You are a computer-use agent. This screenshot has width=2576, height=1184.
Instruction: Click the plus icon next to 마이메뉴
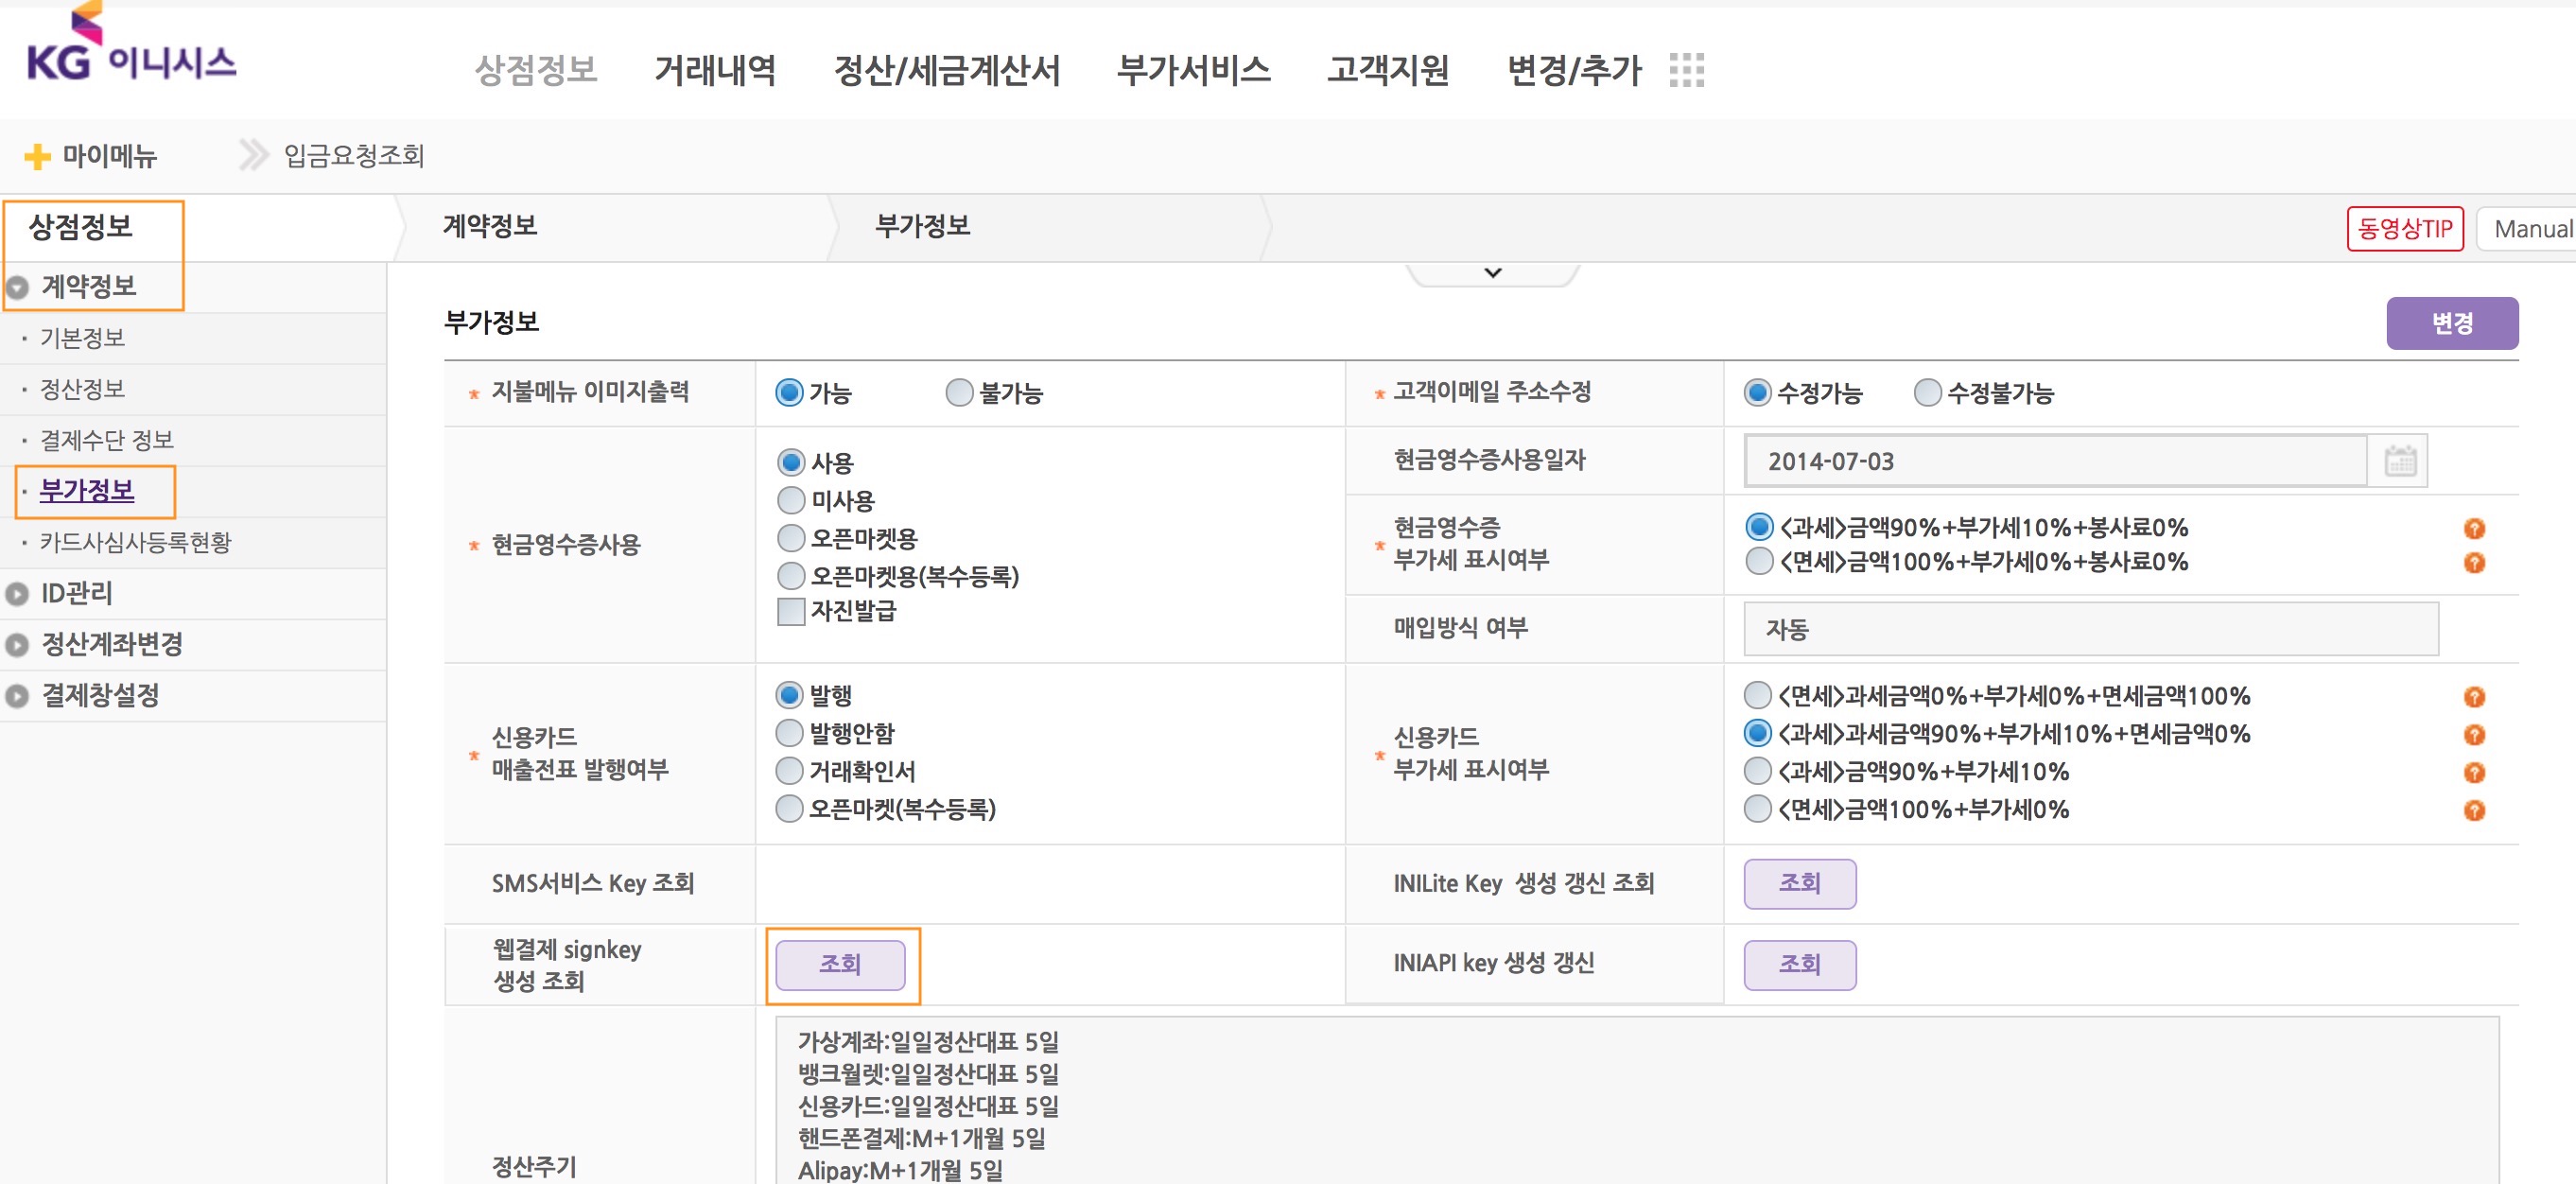38,156
